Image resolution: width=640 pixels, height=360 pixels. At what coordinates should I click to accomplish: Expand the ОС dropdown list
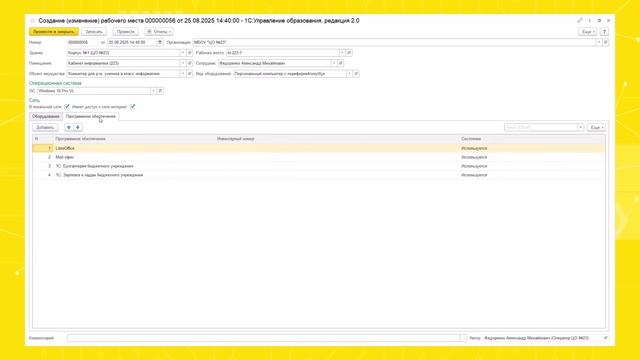(x=153, y=91)
